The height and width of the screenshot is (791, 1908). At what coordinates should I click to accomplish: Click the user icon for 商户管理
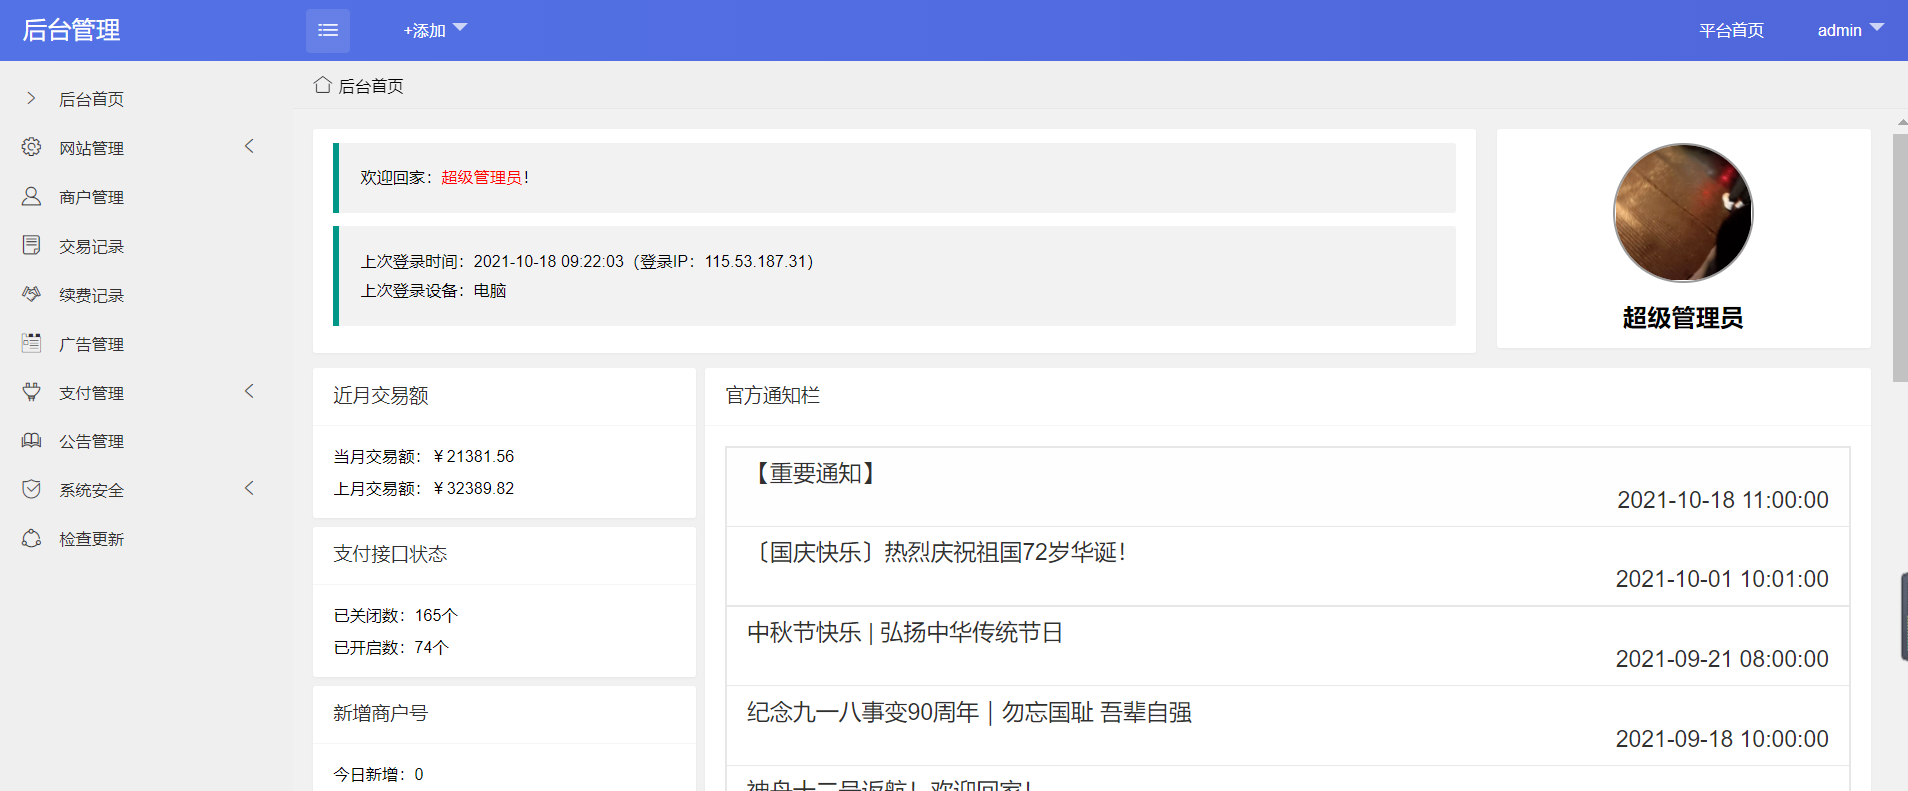tap(32, 196)
